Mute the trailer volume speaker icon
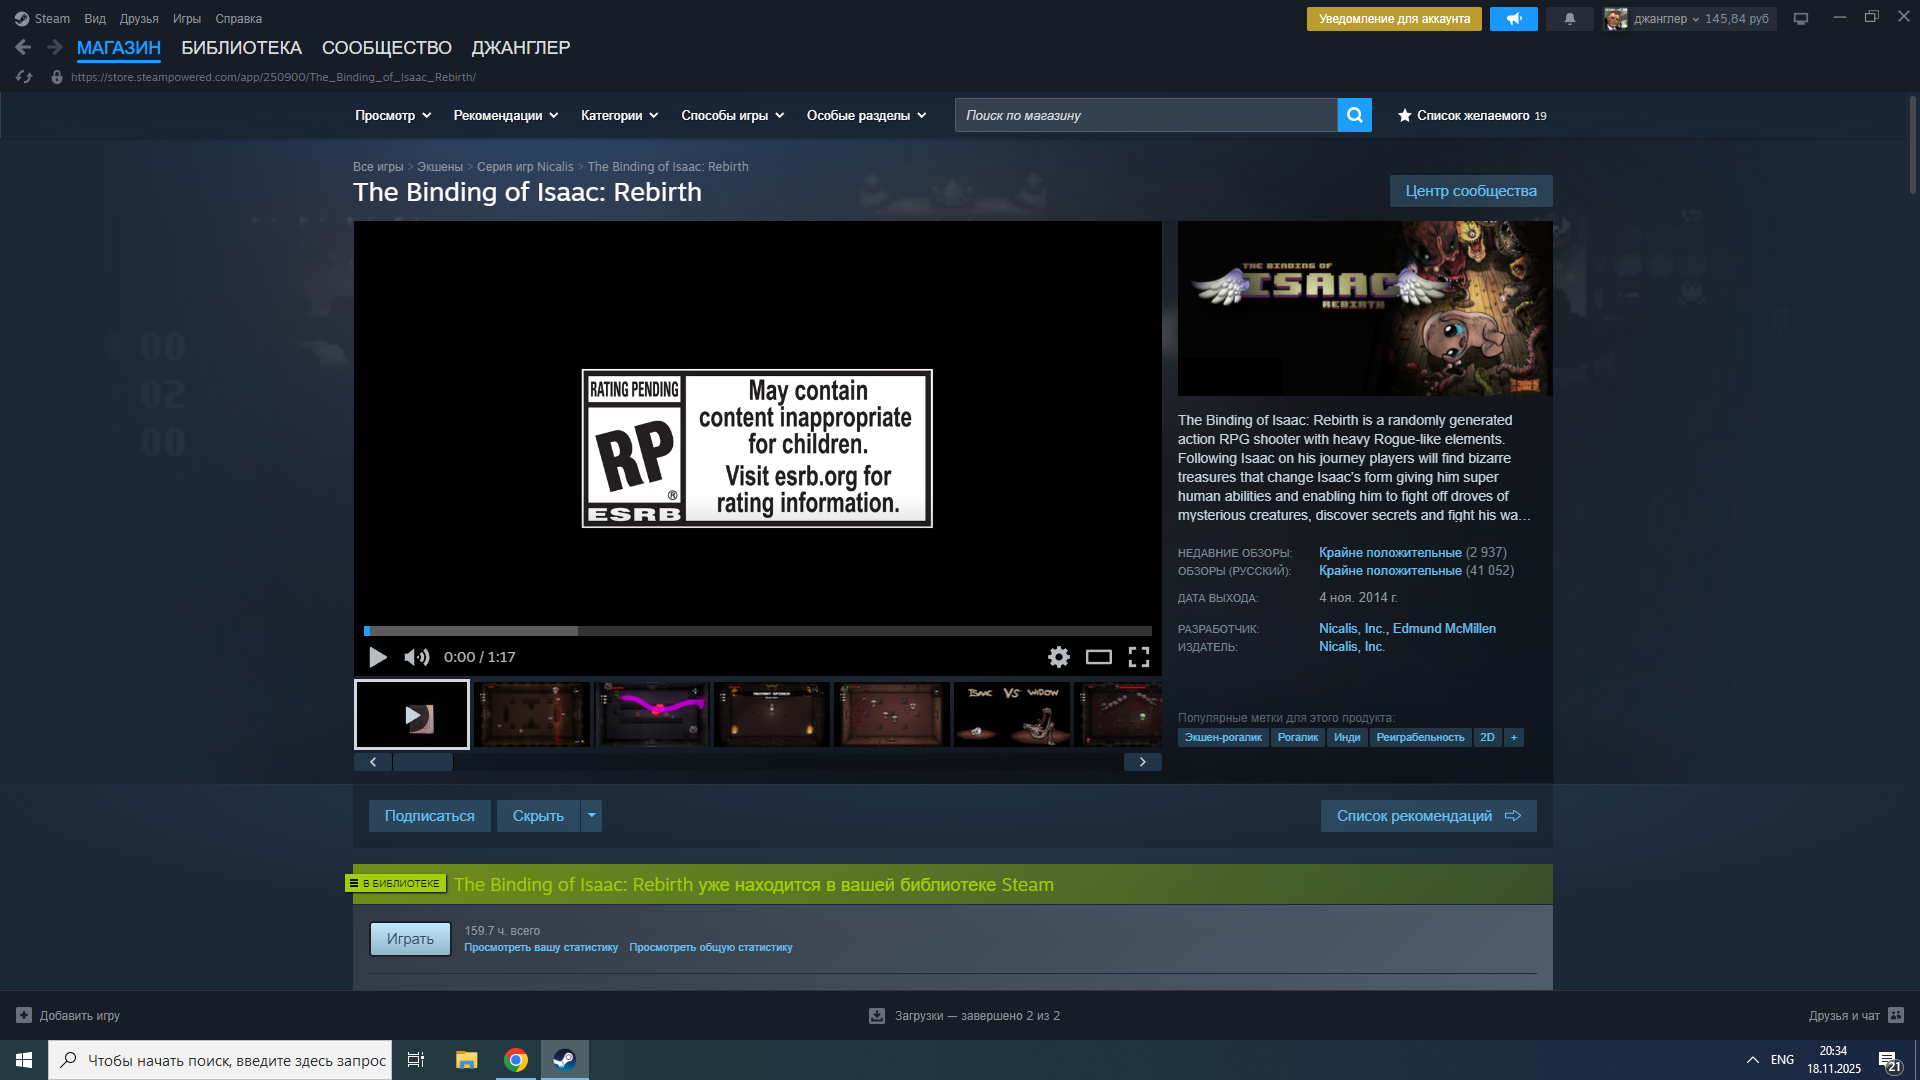 pos(416,657)
